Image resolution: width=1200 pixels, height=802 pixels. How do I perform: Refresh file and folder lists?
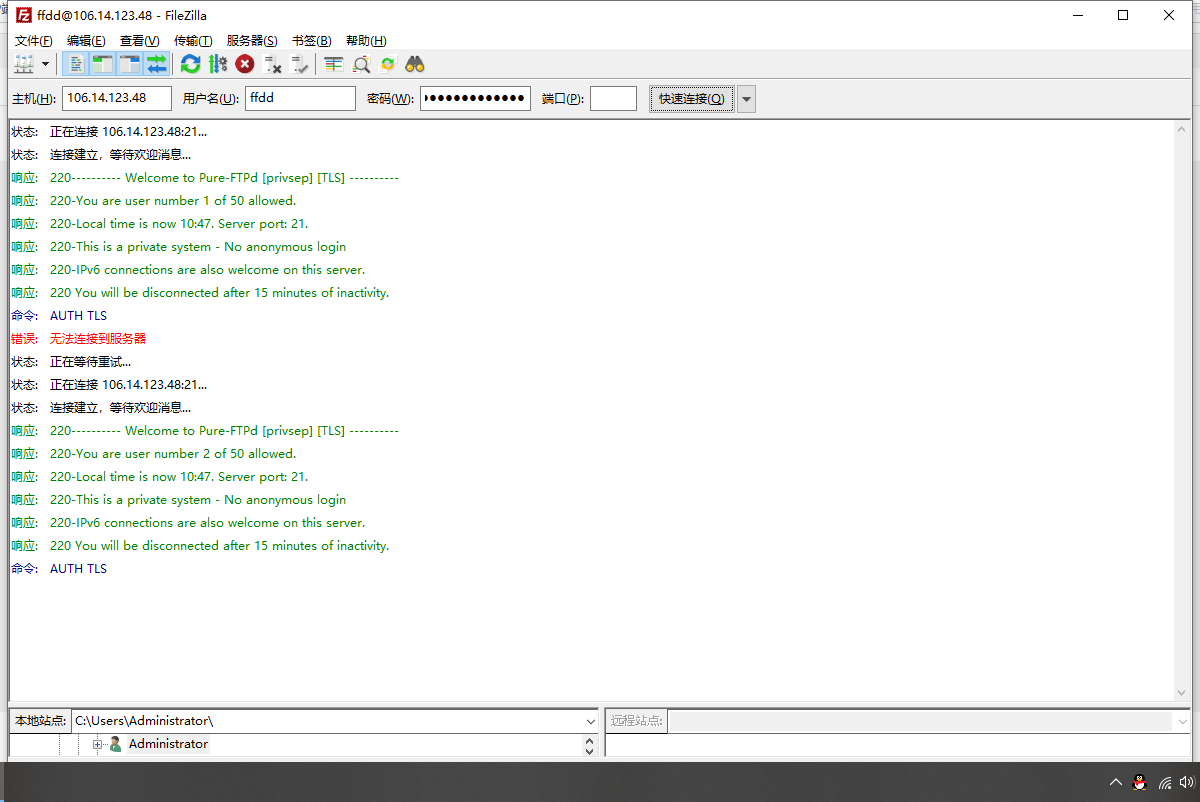(x=191, y=64)
